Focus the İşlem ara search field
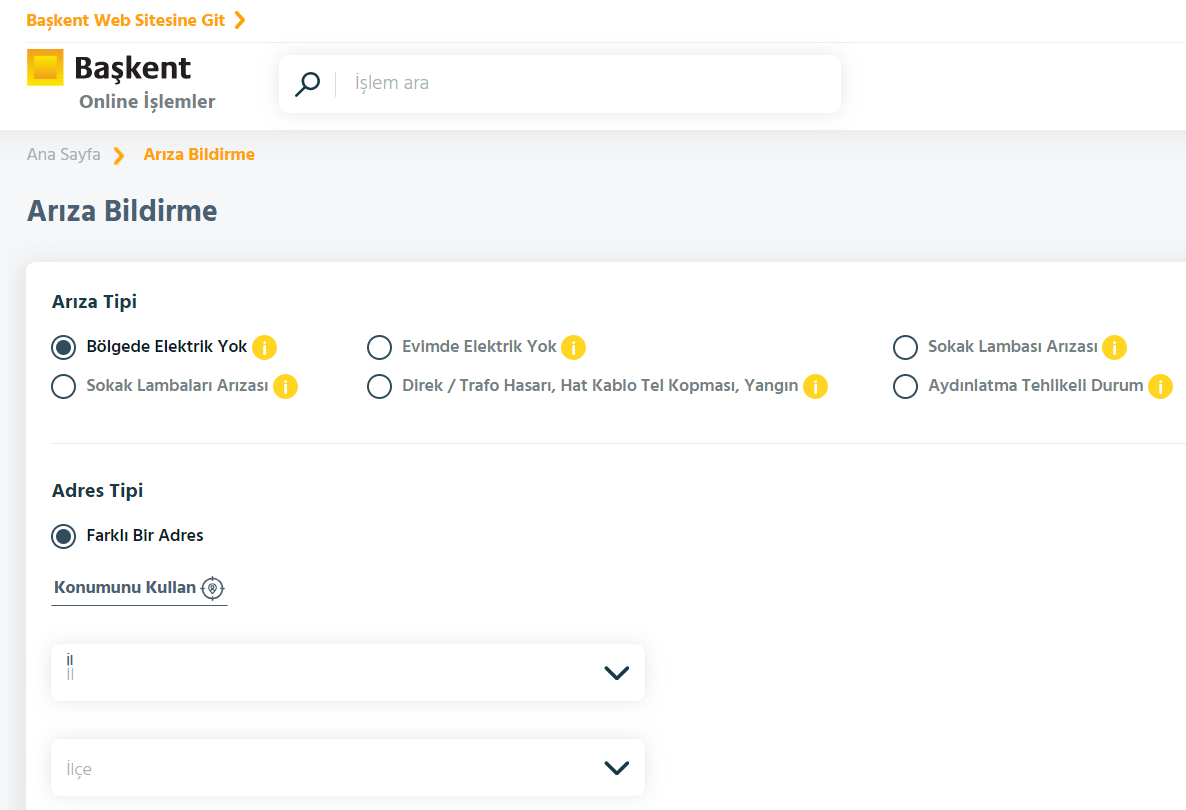This screenshot has height=810, width=1186. coord(590,84)
